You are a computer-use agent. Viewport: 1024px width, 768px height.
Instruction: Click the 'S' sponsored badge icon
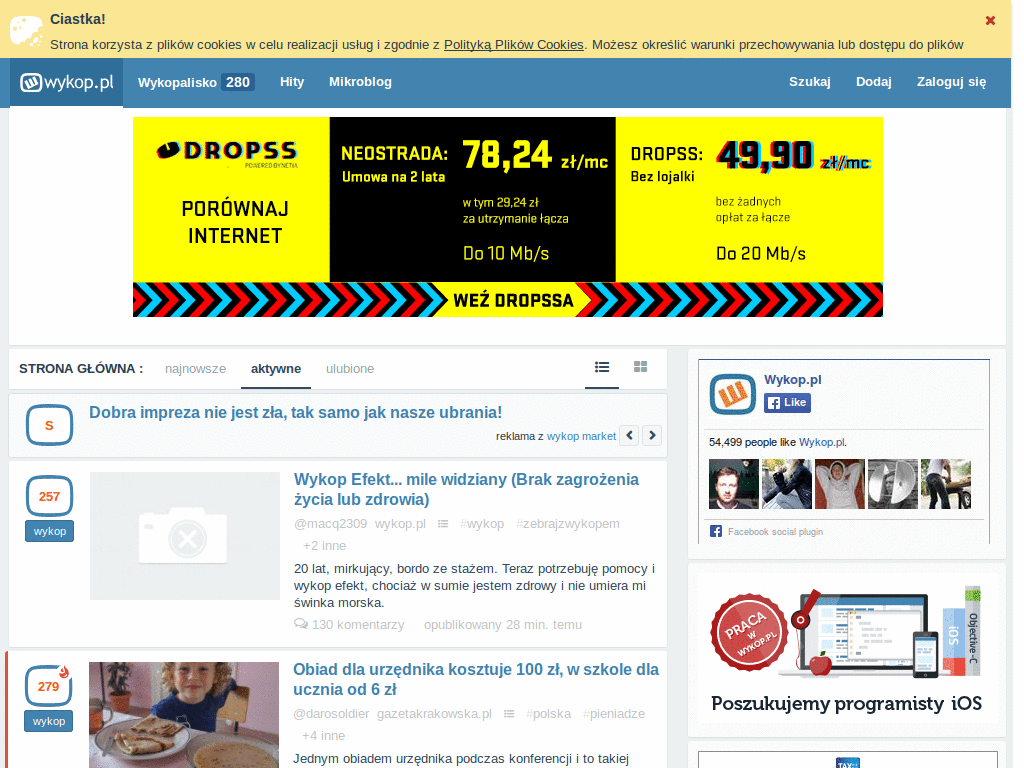[x=49, y=425]
